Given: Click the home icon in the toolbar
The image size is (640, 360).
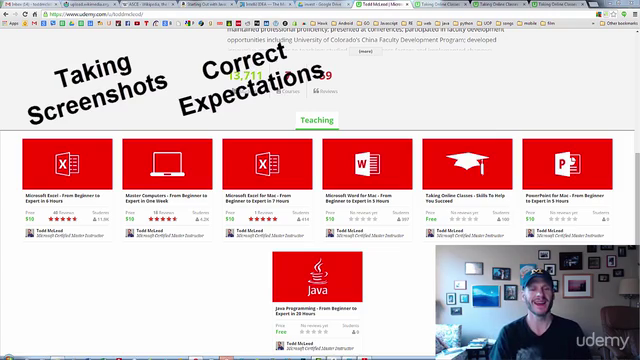Looking at the screenshot, I should tap(35, 14).
